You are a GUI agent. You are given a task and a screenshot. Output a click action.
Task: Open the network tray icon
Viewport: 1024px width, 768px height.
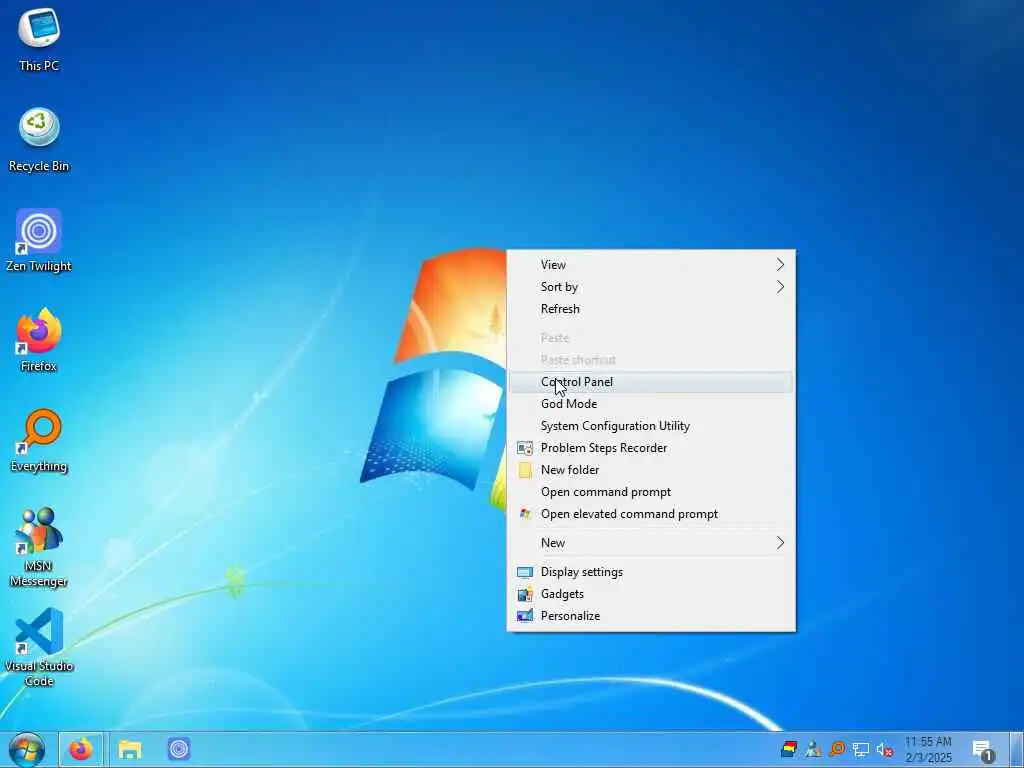pyautogui.click(x=861, y=749)
